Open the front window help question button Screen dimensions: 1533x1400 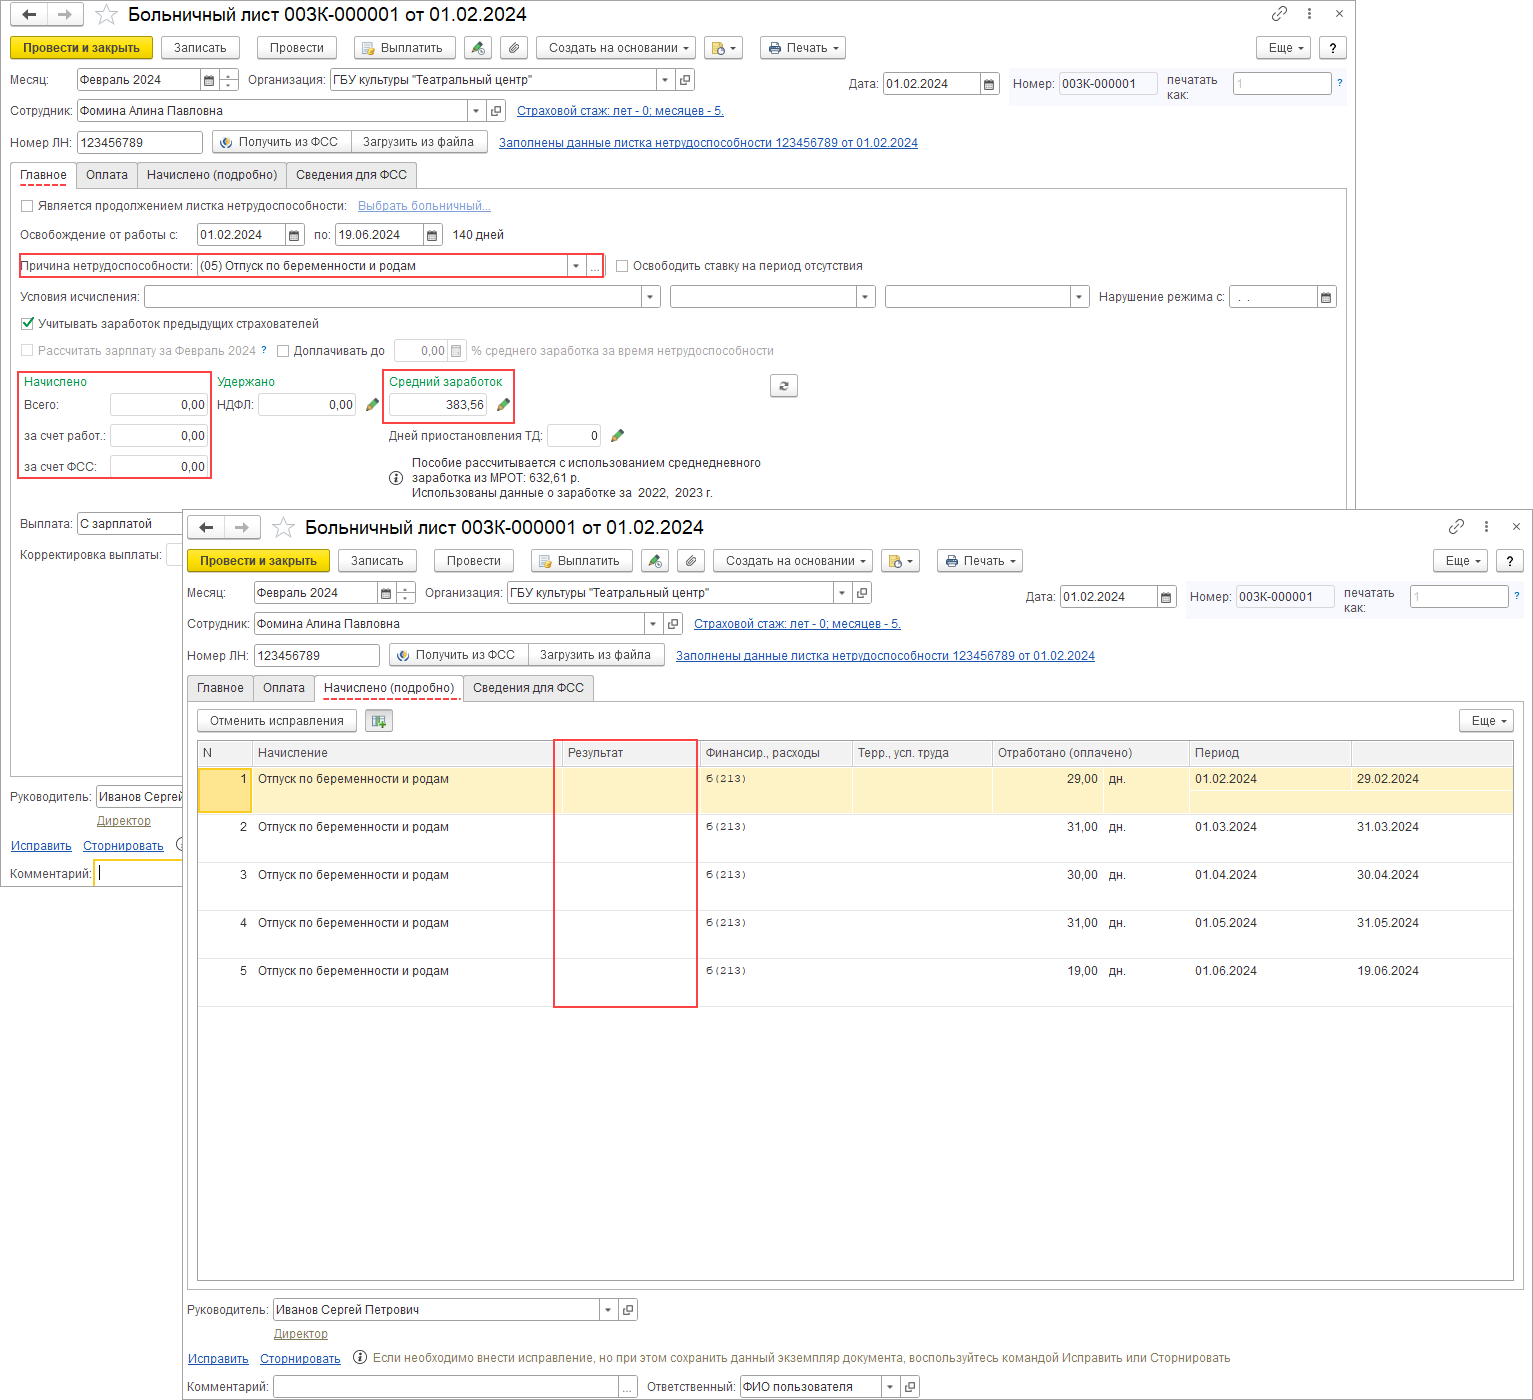tap(1509, 561)
